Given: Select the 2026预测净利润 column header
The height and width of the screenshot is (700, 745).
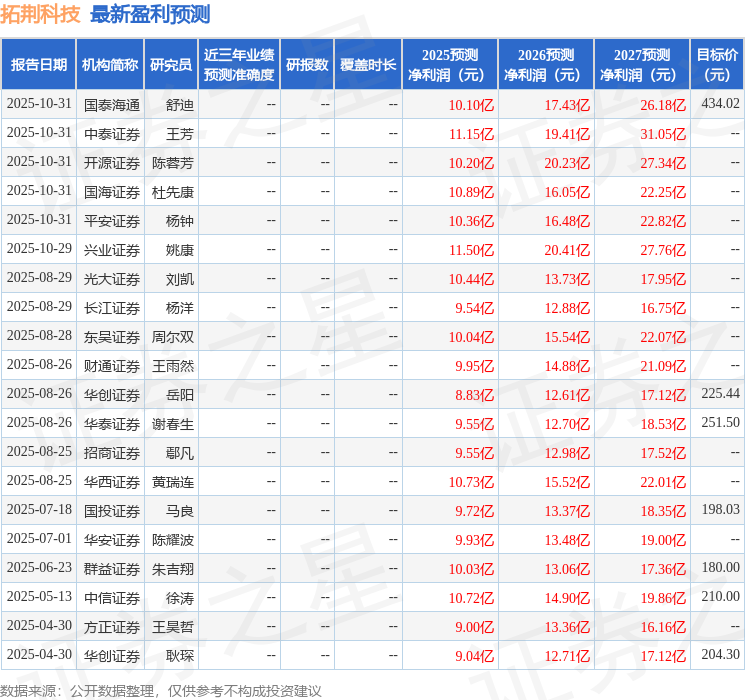Looking at the screenshot, I should click(x=546, y=65).
